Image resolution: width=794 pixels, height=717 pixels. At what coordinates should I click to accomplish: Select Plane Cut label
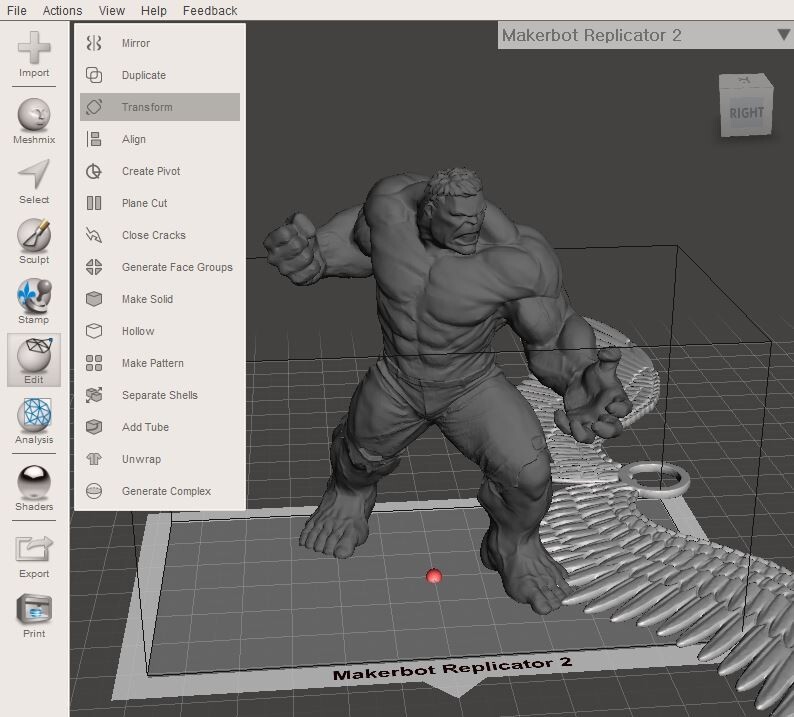[144, 203]
